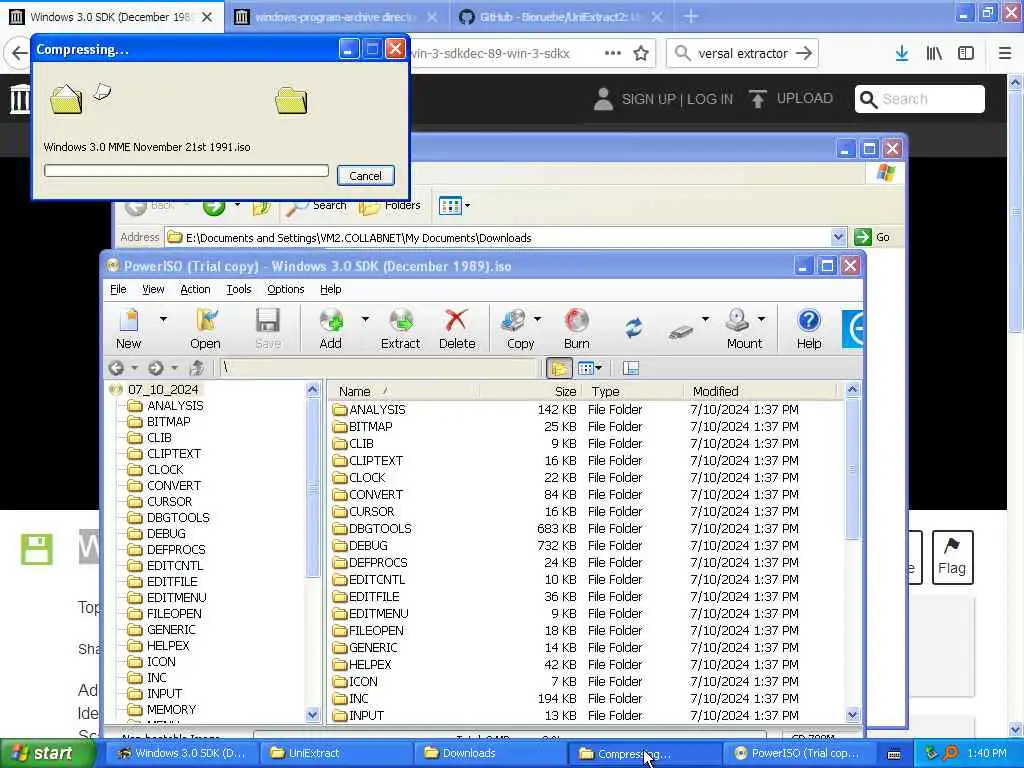
Task: Switch to UniExtract taskbar button
Action: point(336,754)
